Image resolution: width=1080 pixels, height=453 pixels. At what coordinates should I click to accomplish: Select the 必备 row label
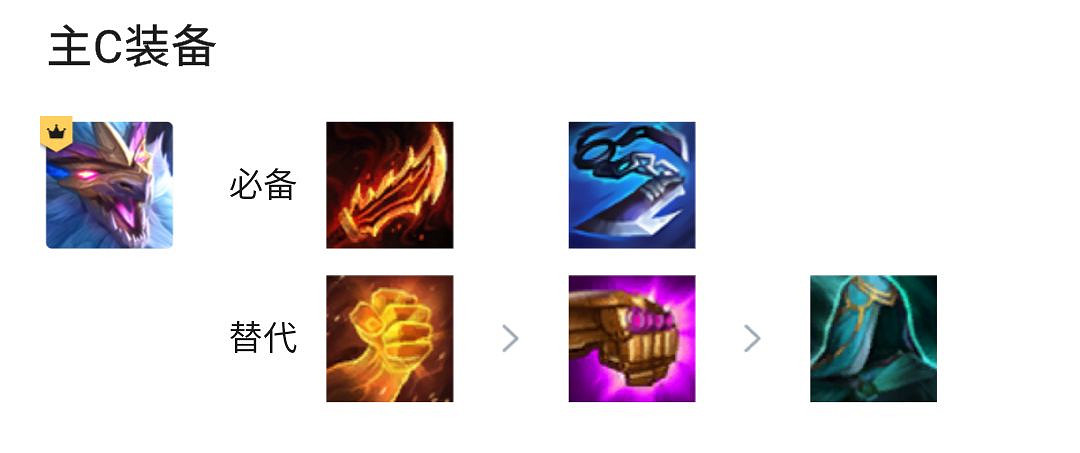point(263,186)
